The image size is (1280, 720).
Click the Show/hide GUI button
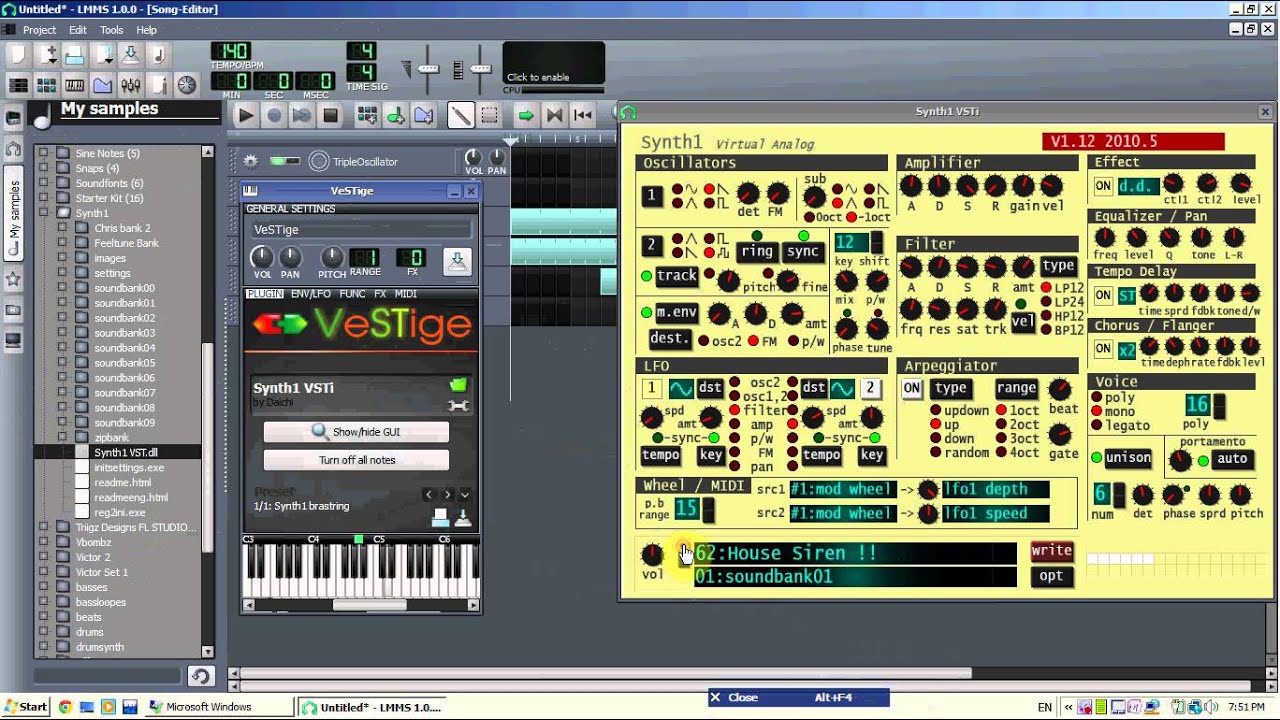356,432
